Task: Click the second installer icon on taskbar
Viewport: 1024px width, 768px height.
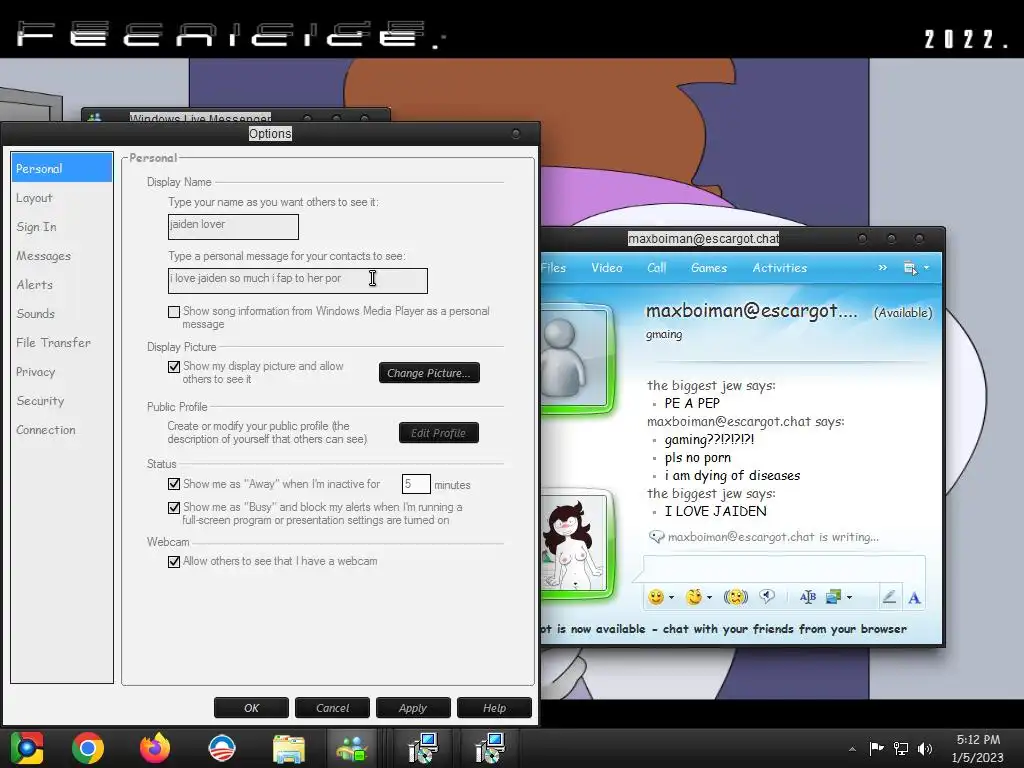Action: (x=489, y=748)
